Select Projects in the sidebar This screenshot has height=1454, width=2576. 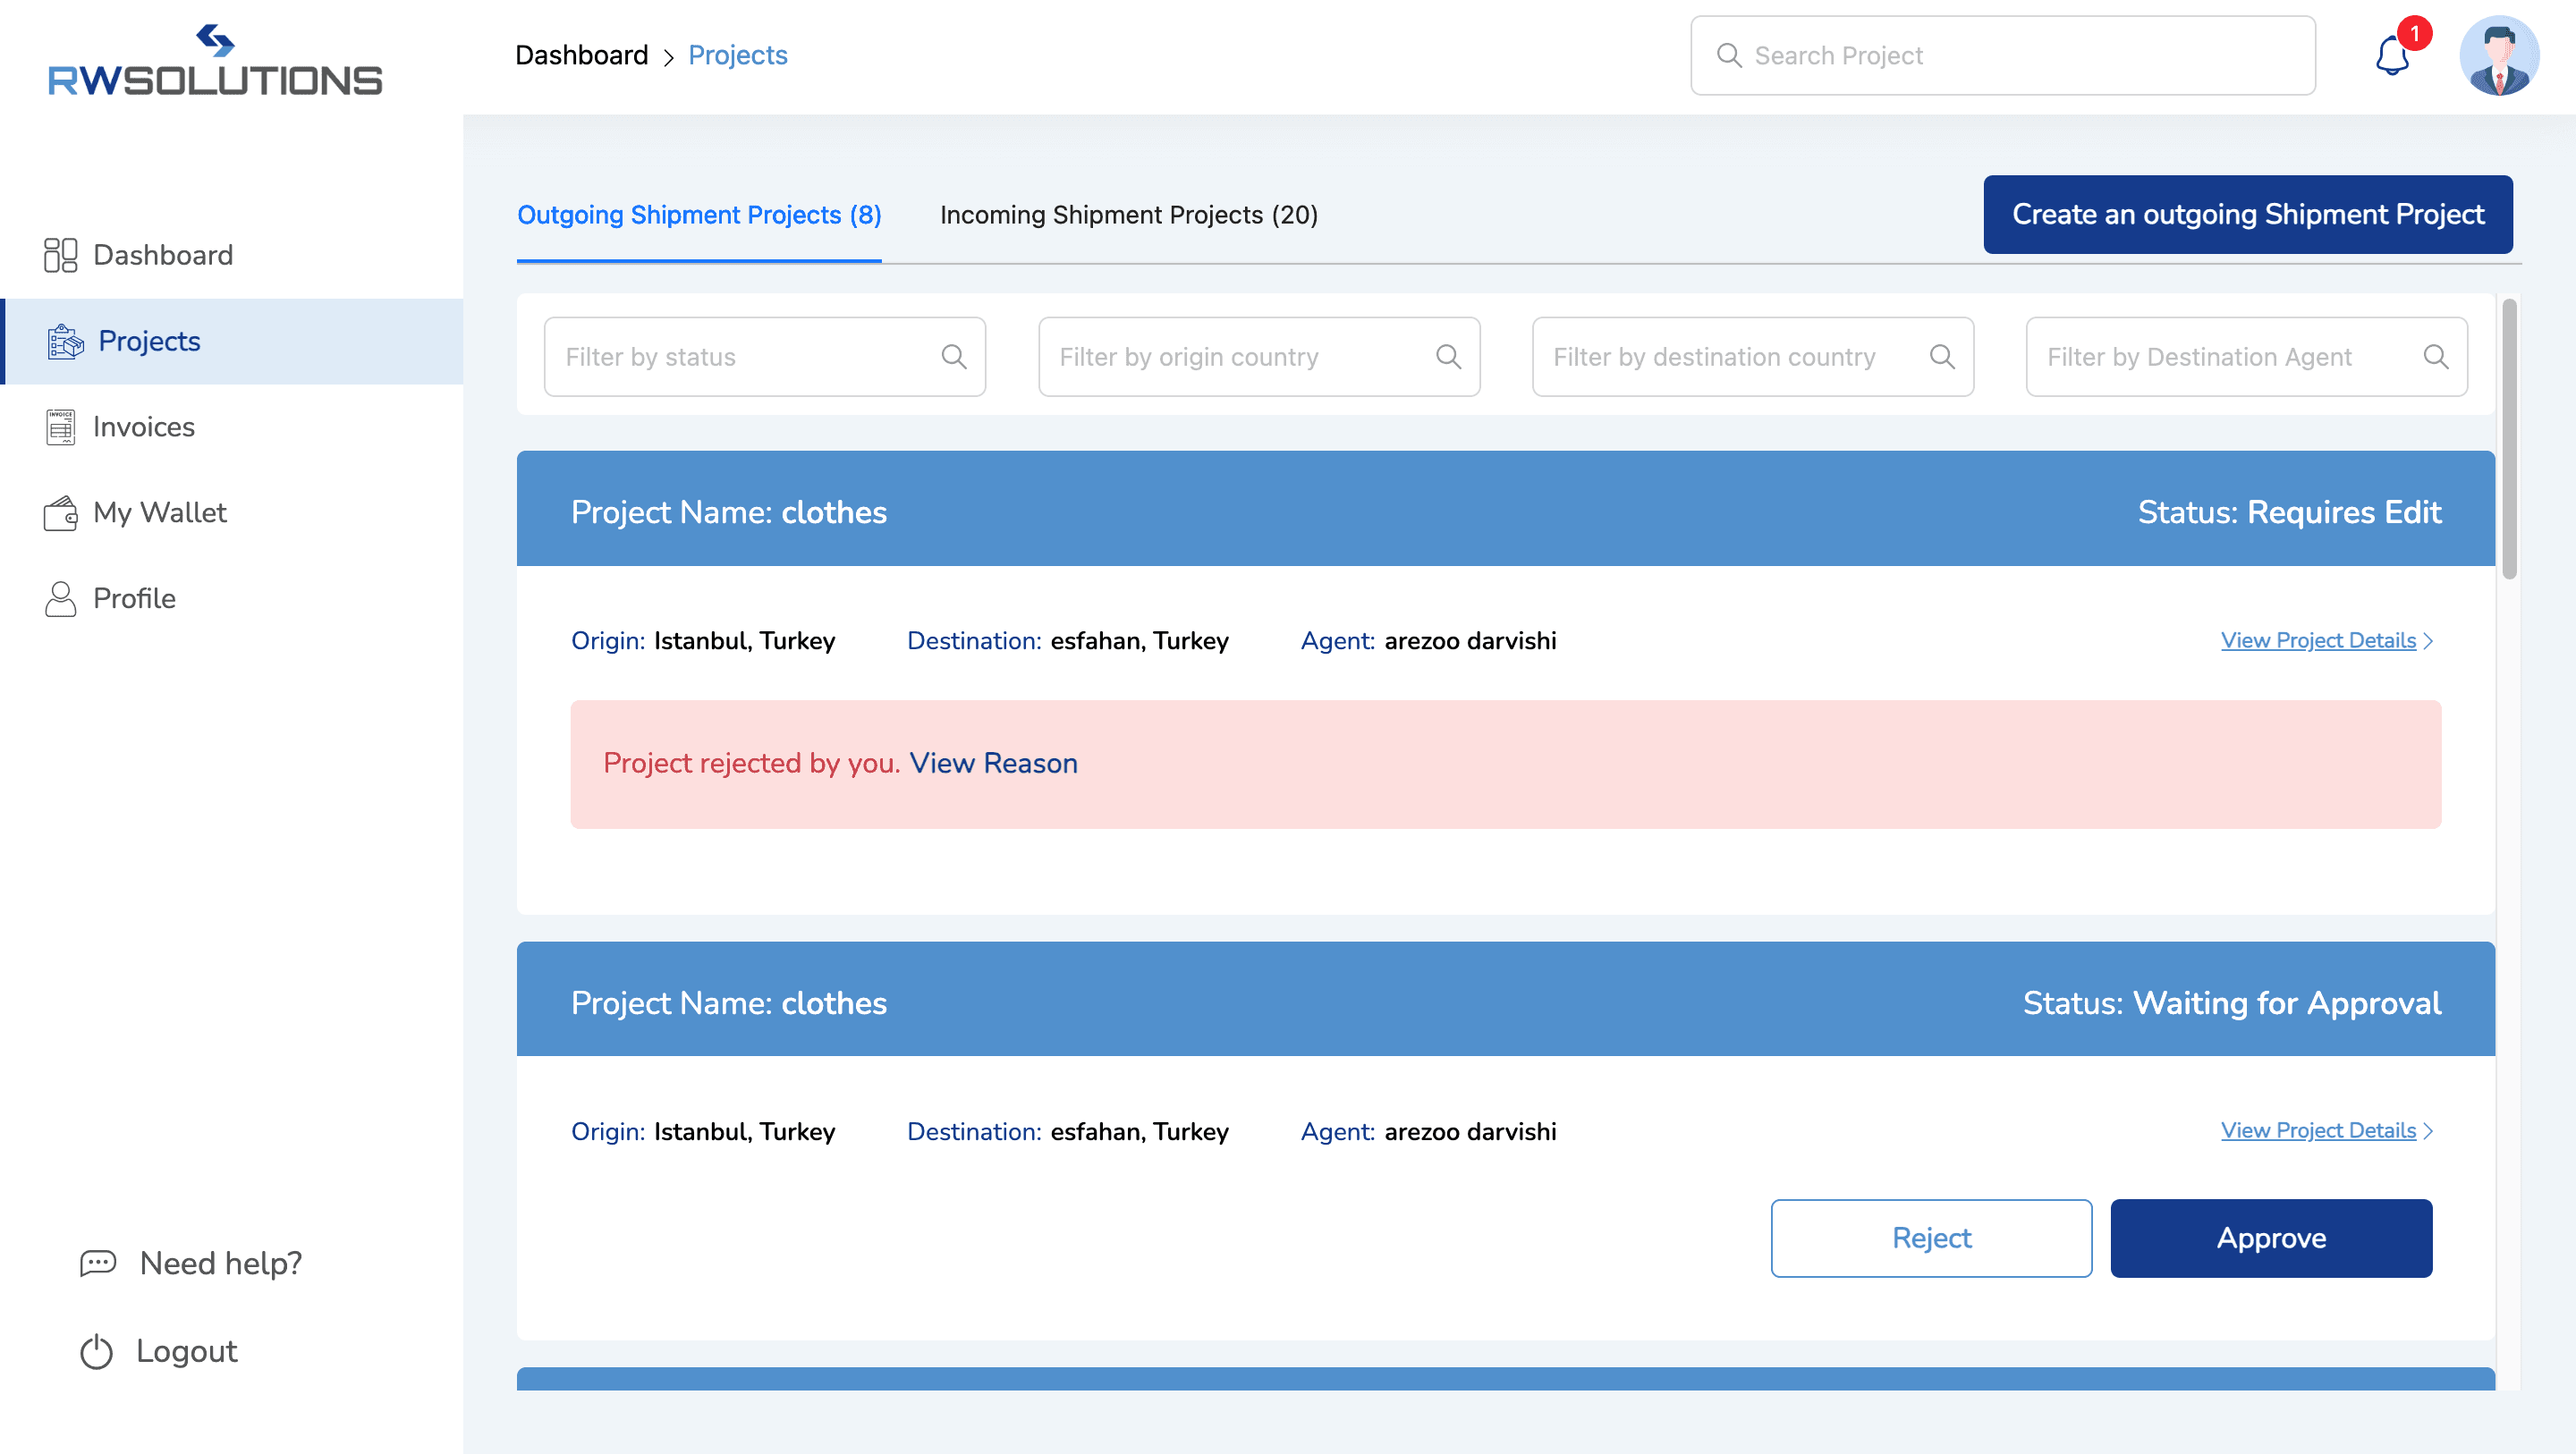point(232,341)
